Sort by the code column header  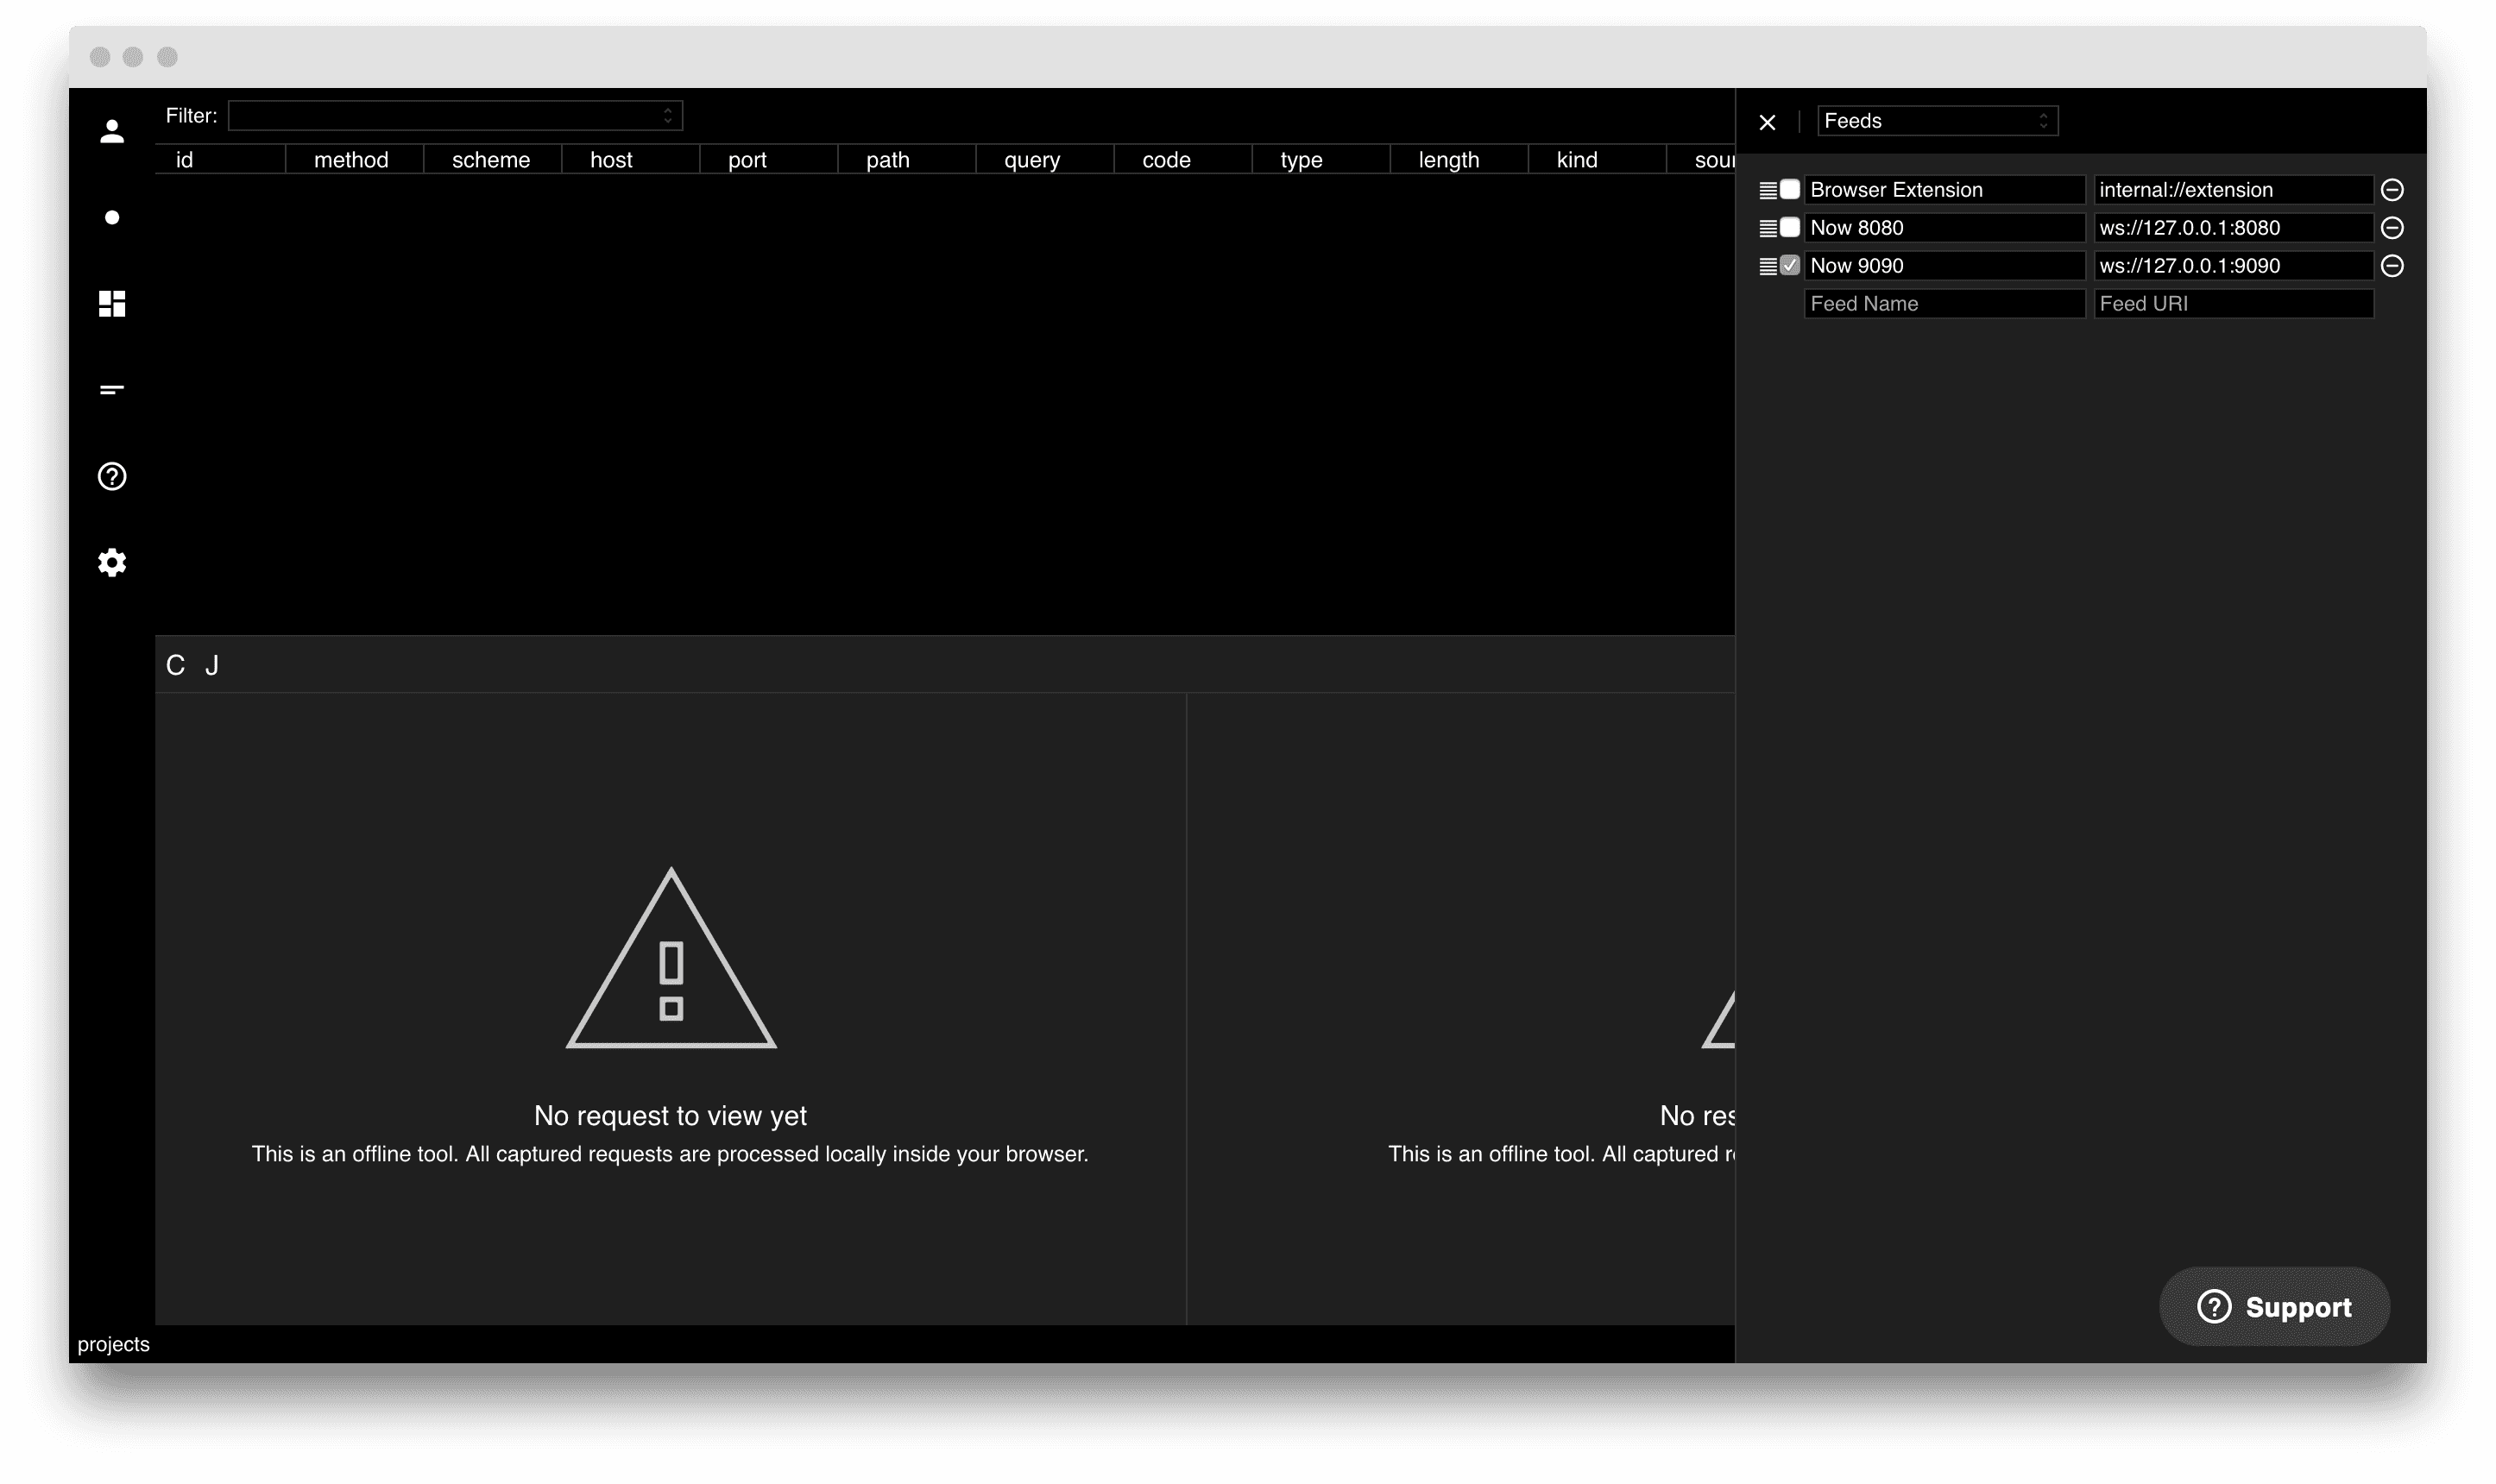pos(1182,160)
